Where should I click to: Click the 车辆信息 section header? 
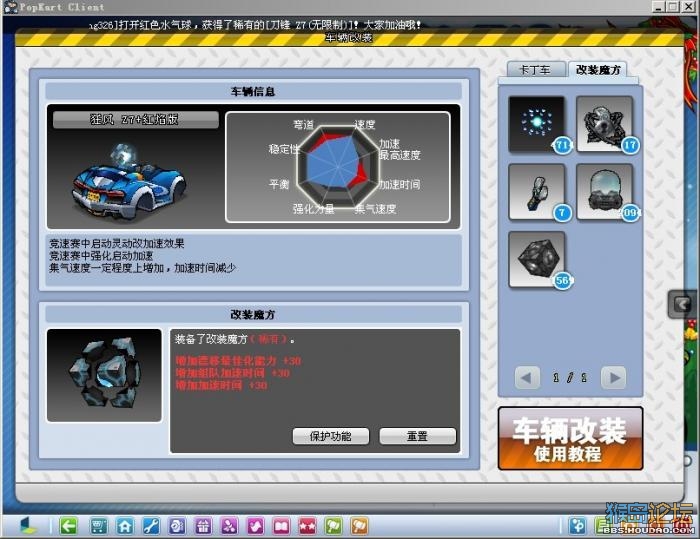[253, 92]
